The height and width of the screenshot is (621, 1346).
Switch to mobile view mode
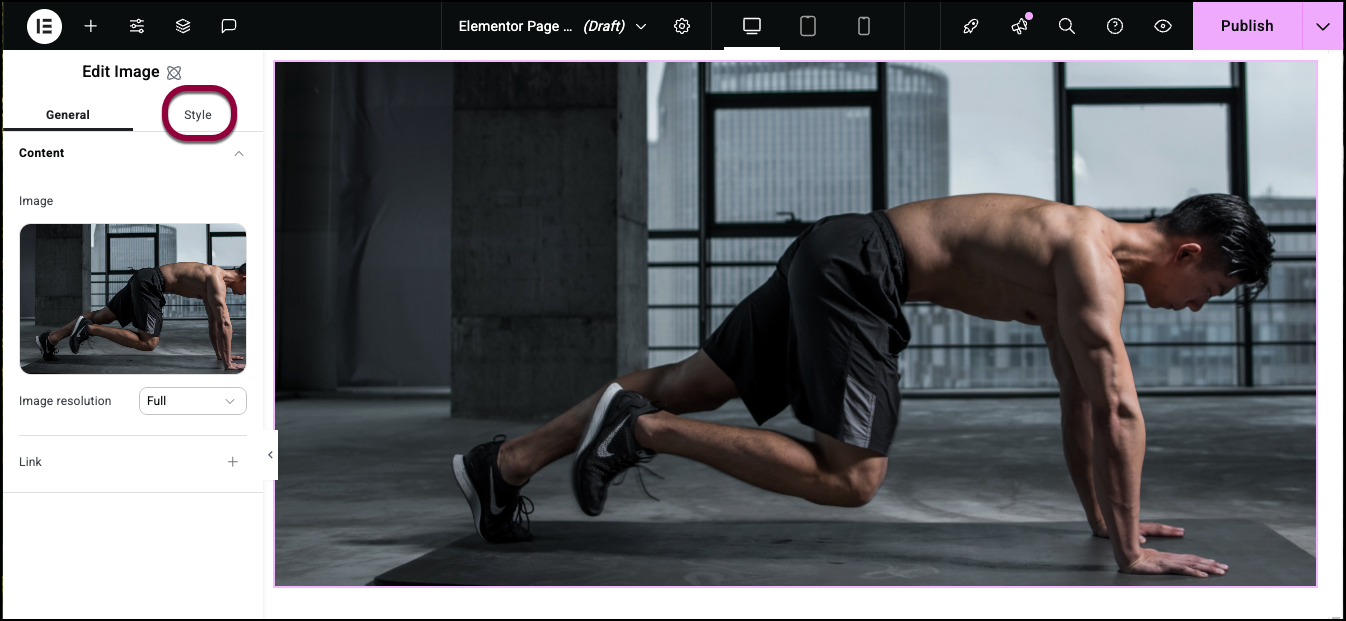864,26
